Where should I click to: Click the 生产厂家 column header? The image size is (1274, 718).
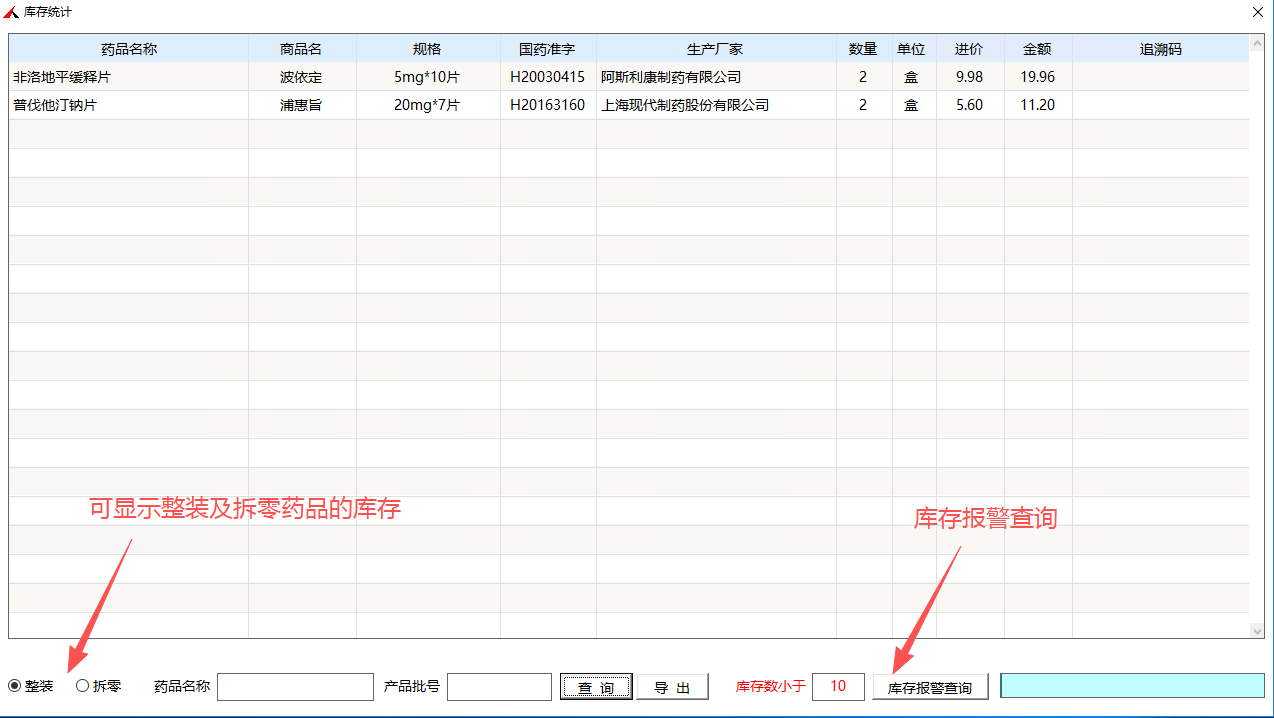715,49
